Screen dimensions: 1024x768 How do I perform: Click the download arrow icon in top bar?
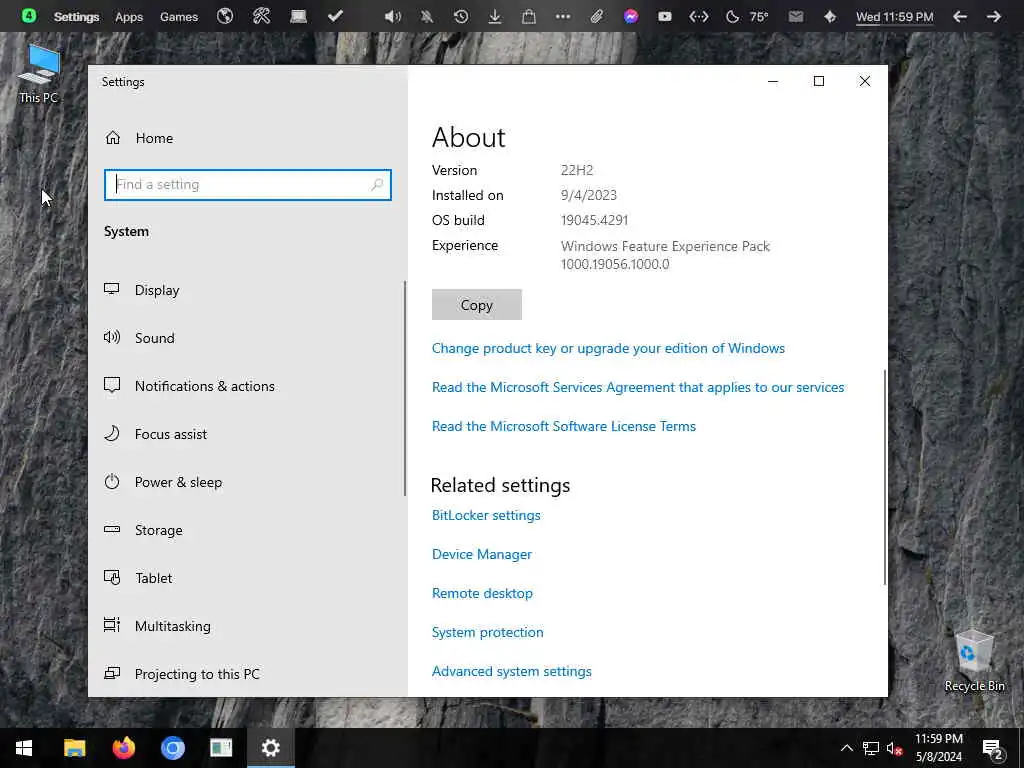click(x=495, y=16)
